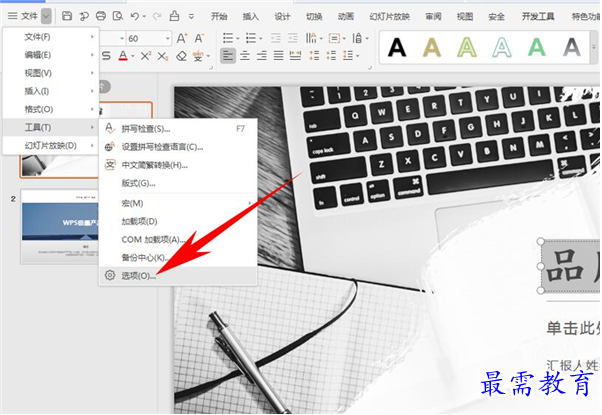This screenshot has height=415, width=602.
Task: Apply distributed alignment
Action: tap(295, 56)
